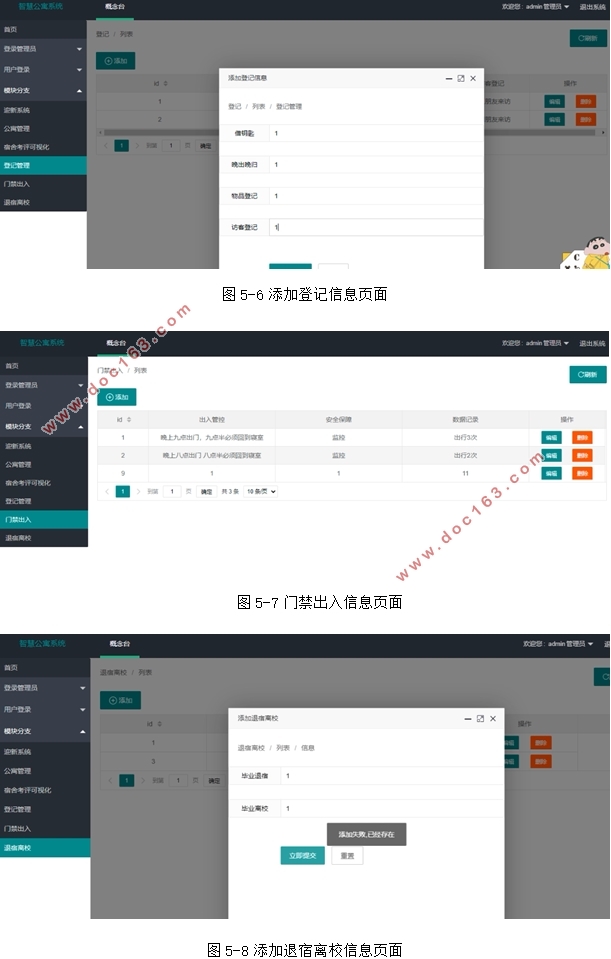Click the 添加失败,已经存在 toast message
Screen dimensions: 611x959
366,834
